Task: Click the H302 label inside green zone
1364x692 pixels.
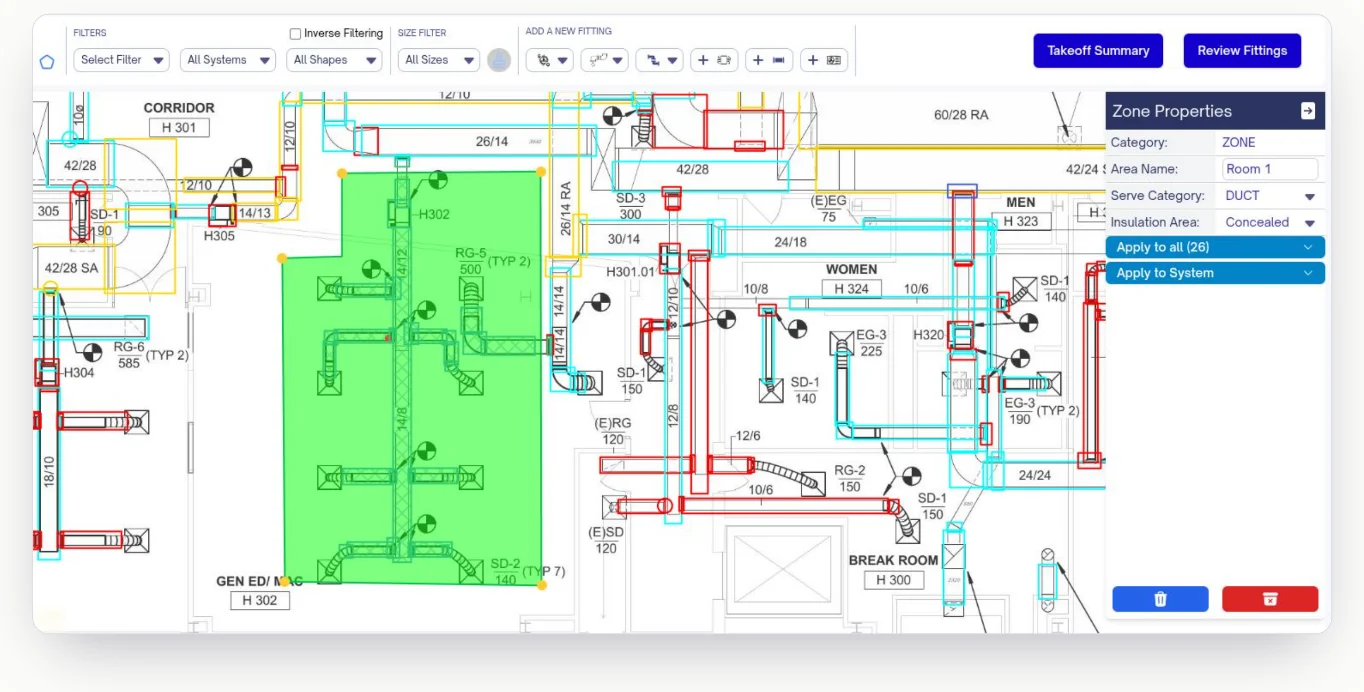Action: (434, 214)
